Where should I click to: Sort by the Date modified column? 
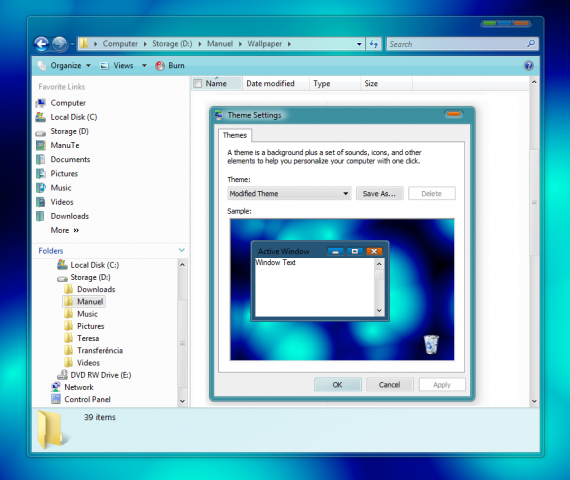275,83
